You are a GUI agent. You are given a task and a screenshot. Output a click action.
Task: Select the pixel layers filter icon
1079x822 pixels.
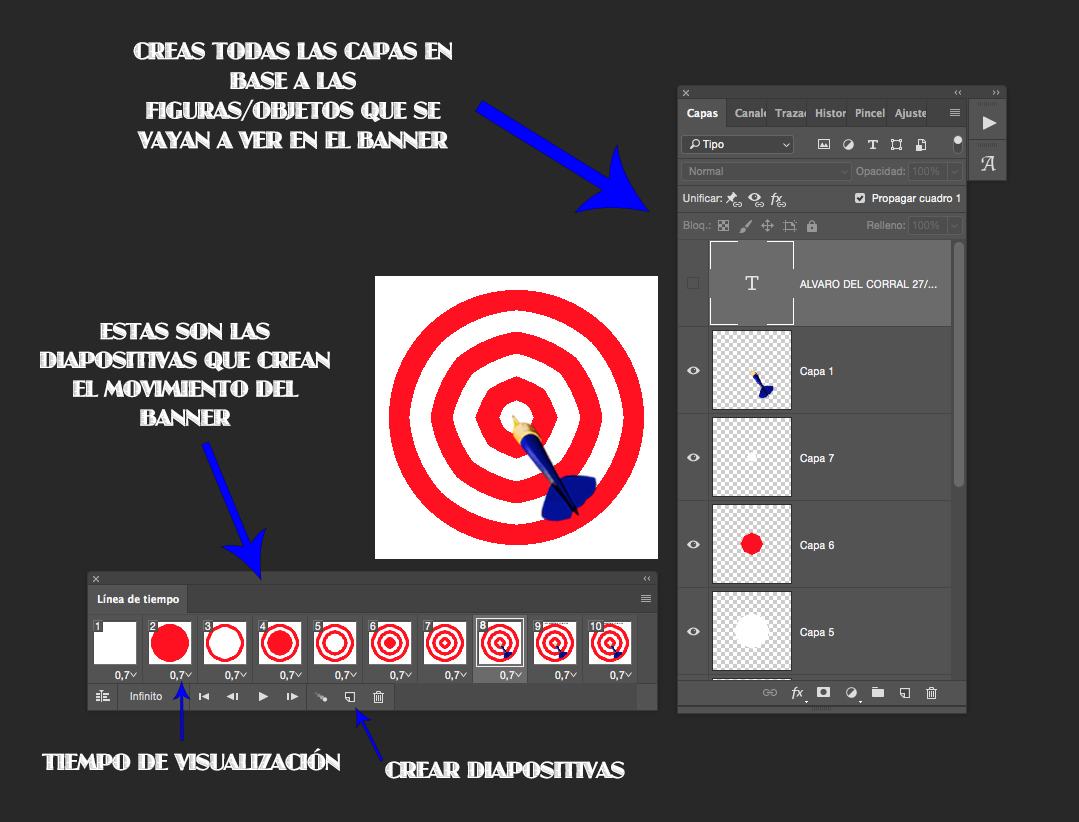pos(822,145)
